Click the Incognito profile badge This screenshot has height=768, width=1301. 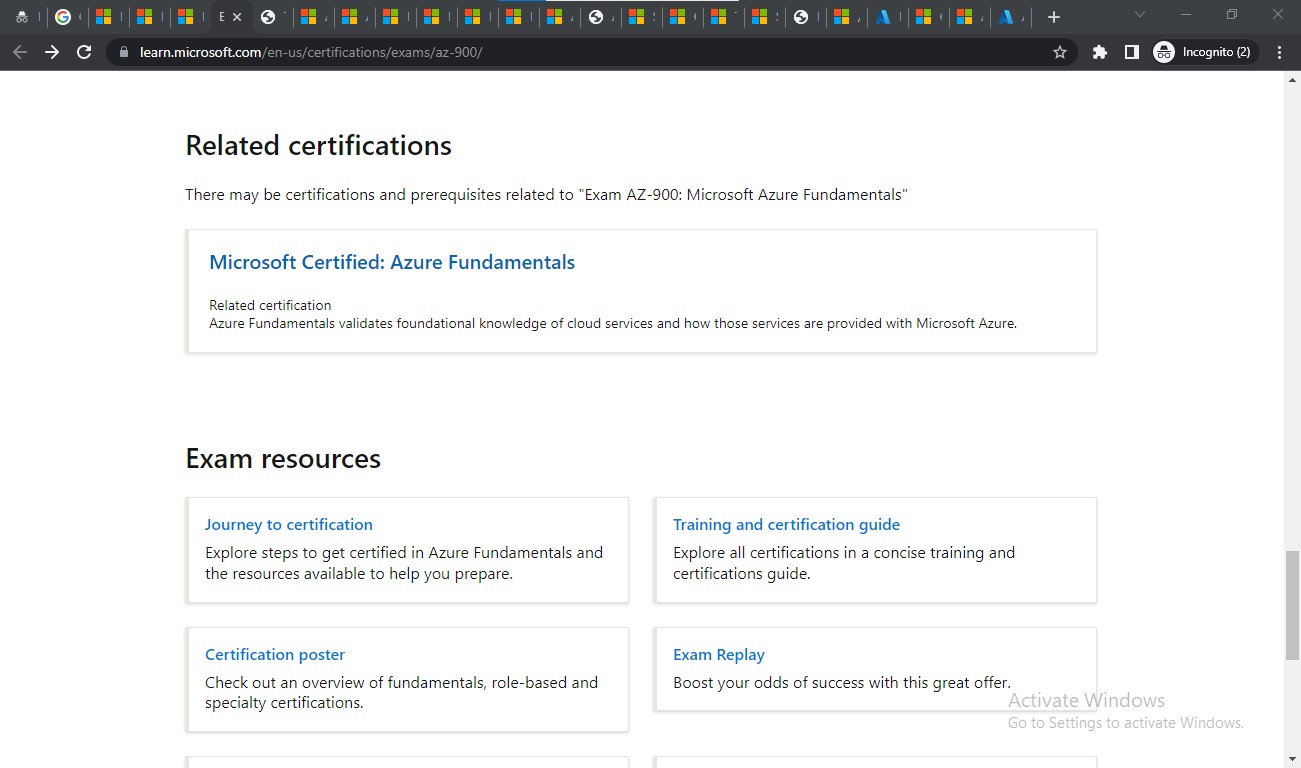tap(1204, 51)
